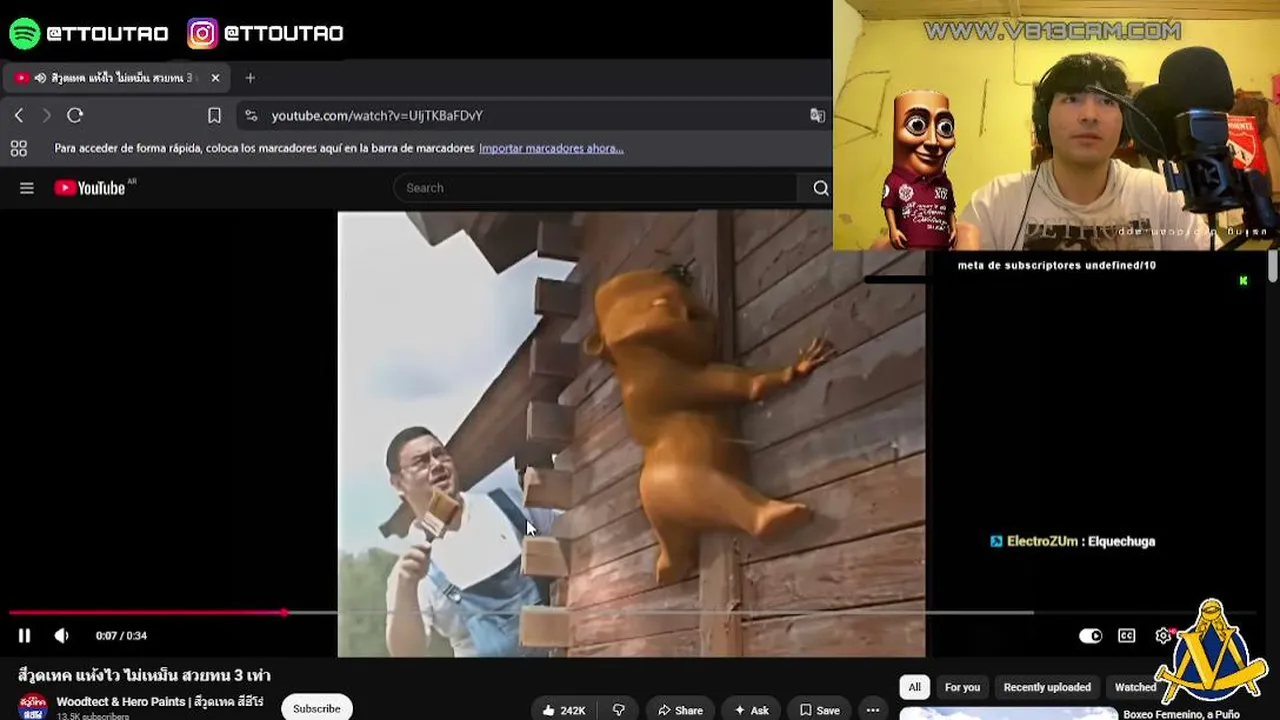Viewport: 1280px width, 720px height.
Task: Share the video
Action: (x=679, y=710)
